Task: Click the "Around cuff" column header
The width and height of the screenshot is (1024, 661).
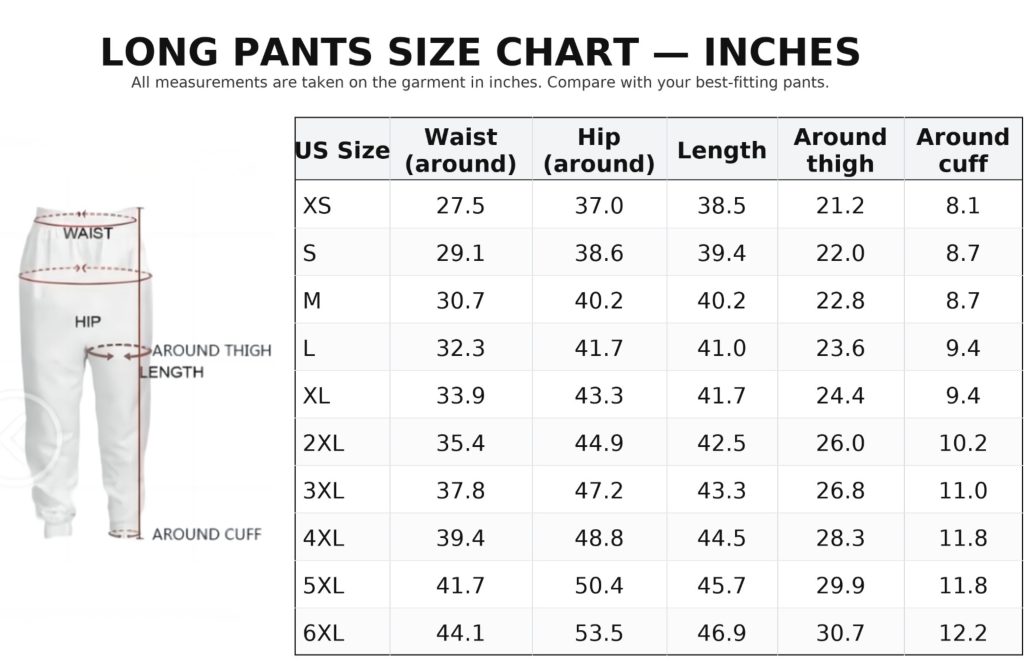Action: [962, 150]
